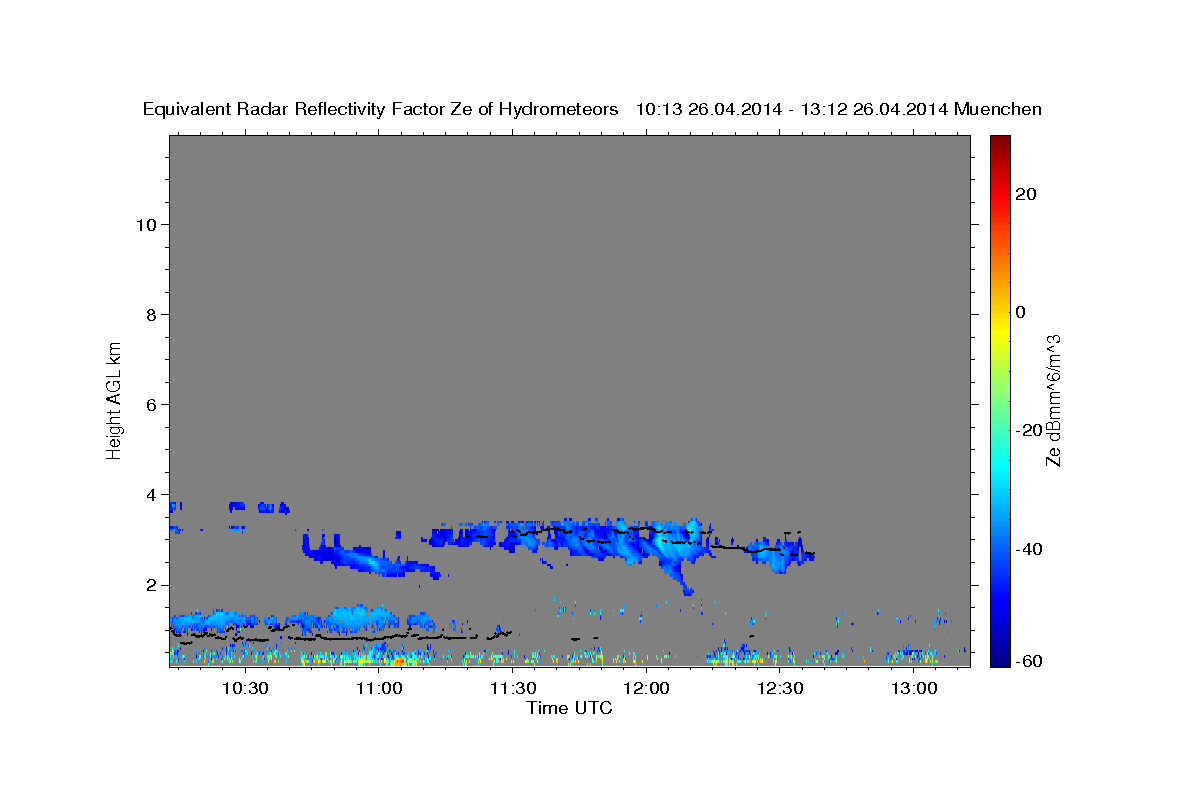This screenshot has height=800, width=1200.
Task: Click the height tick label 10
Action: tap(147, 225)
